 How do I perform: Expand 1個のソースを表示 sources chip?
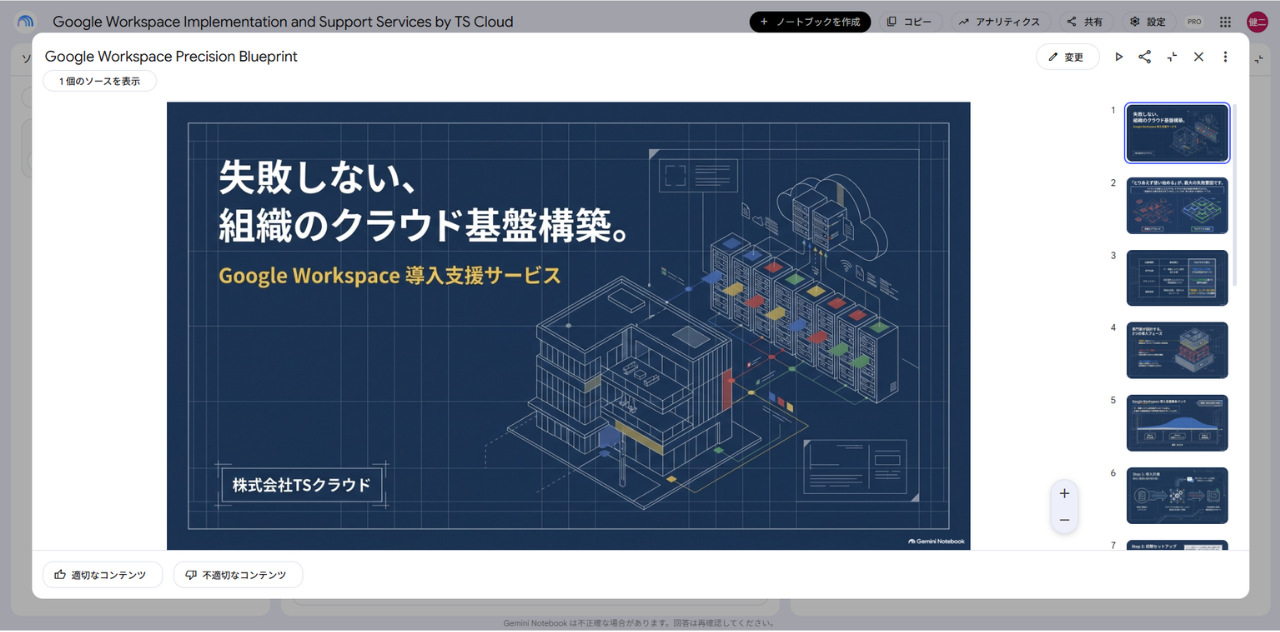tap(100, 81)
